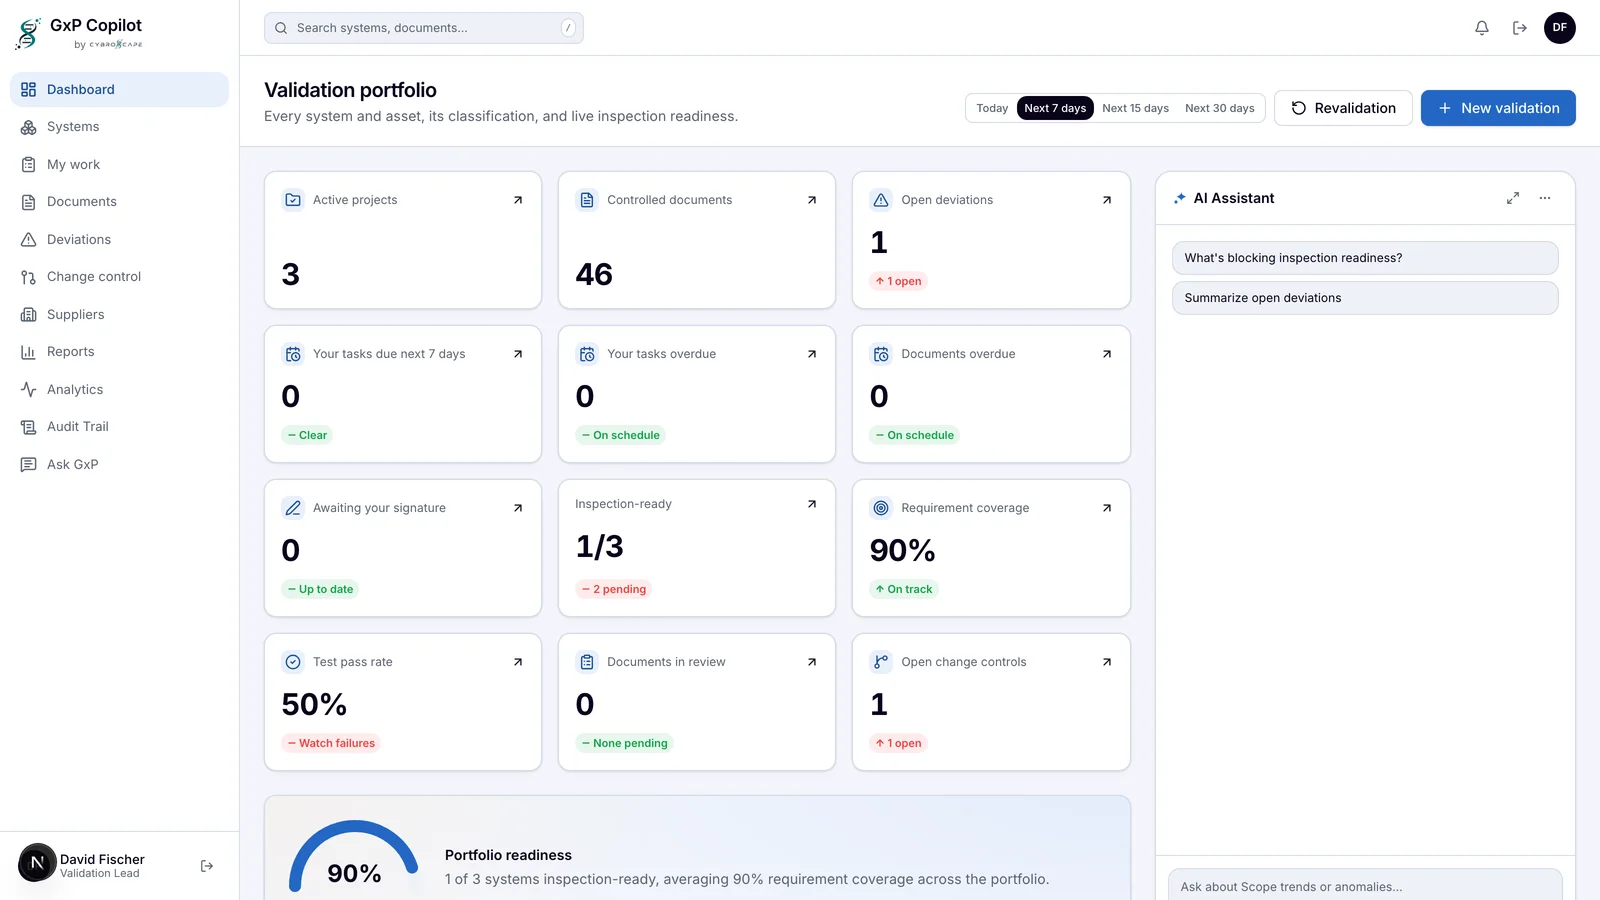
Task: Sign out using icon beside David Fischer
Action: point(207,866)
